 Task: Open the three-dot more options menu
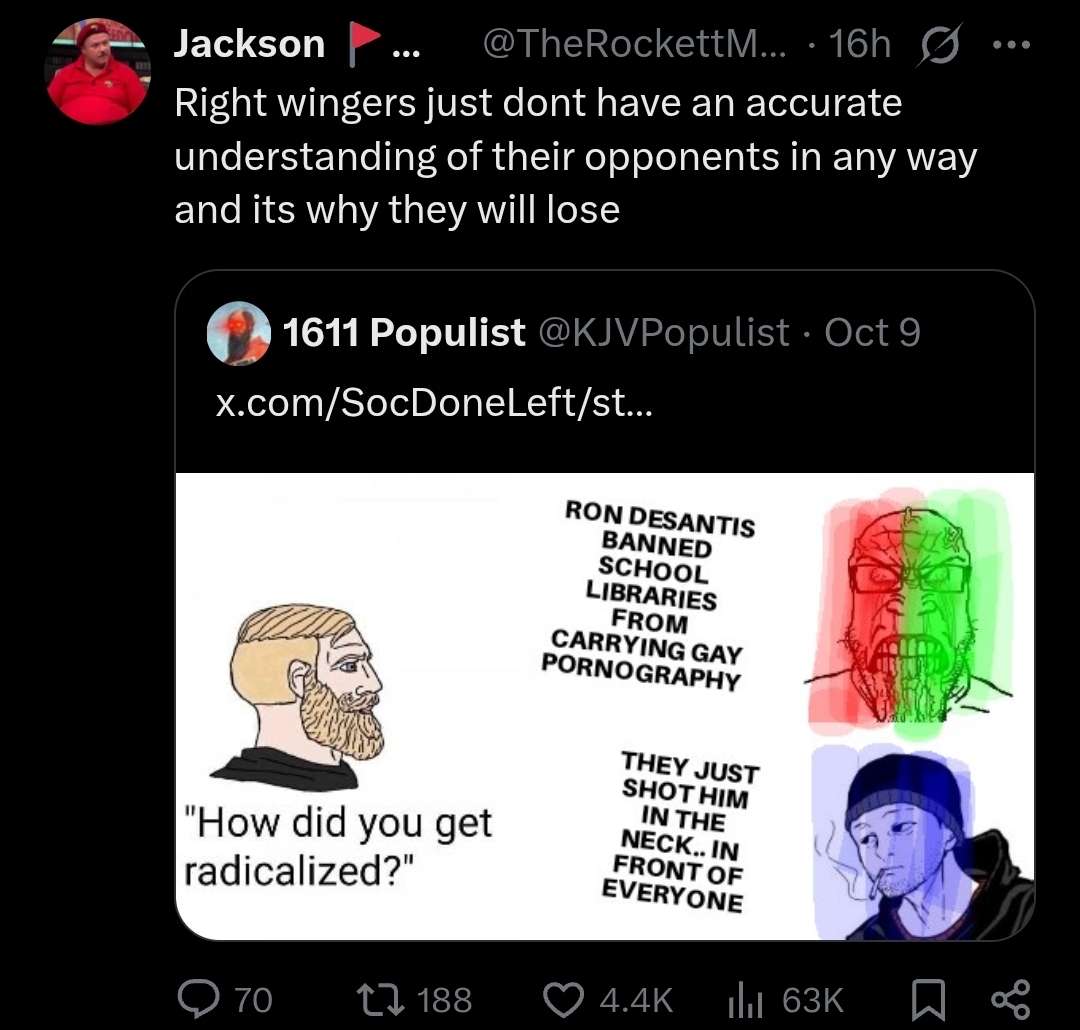pos(1011,45)
